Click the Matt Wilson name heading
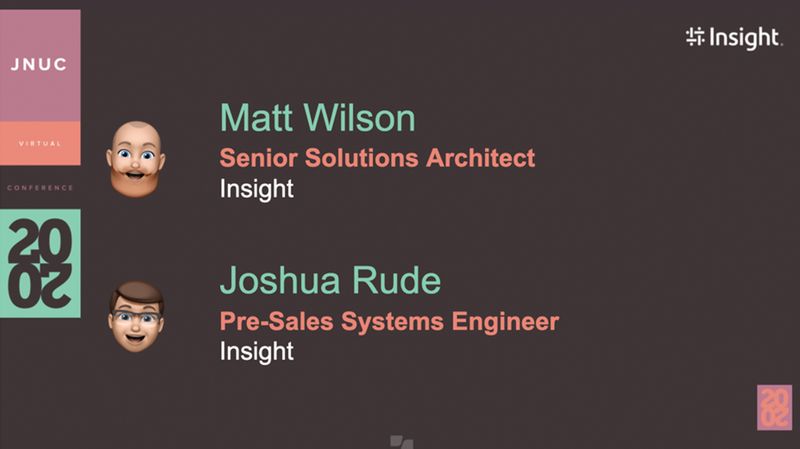The width and height of the screenshot is (800, 449). [317, 118]
